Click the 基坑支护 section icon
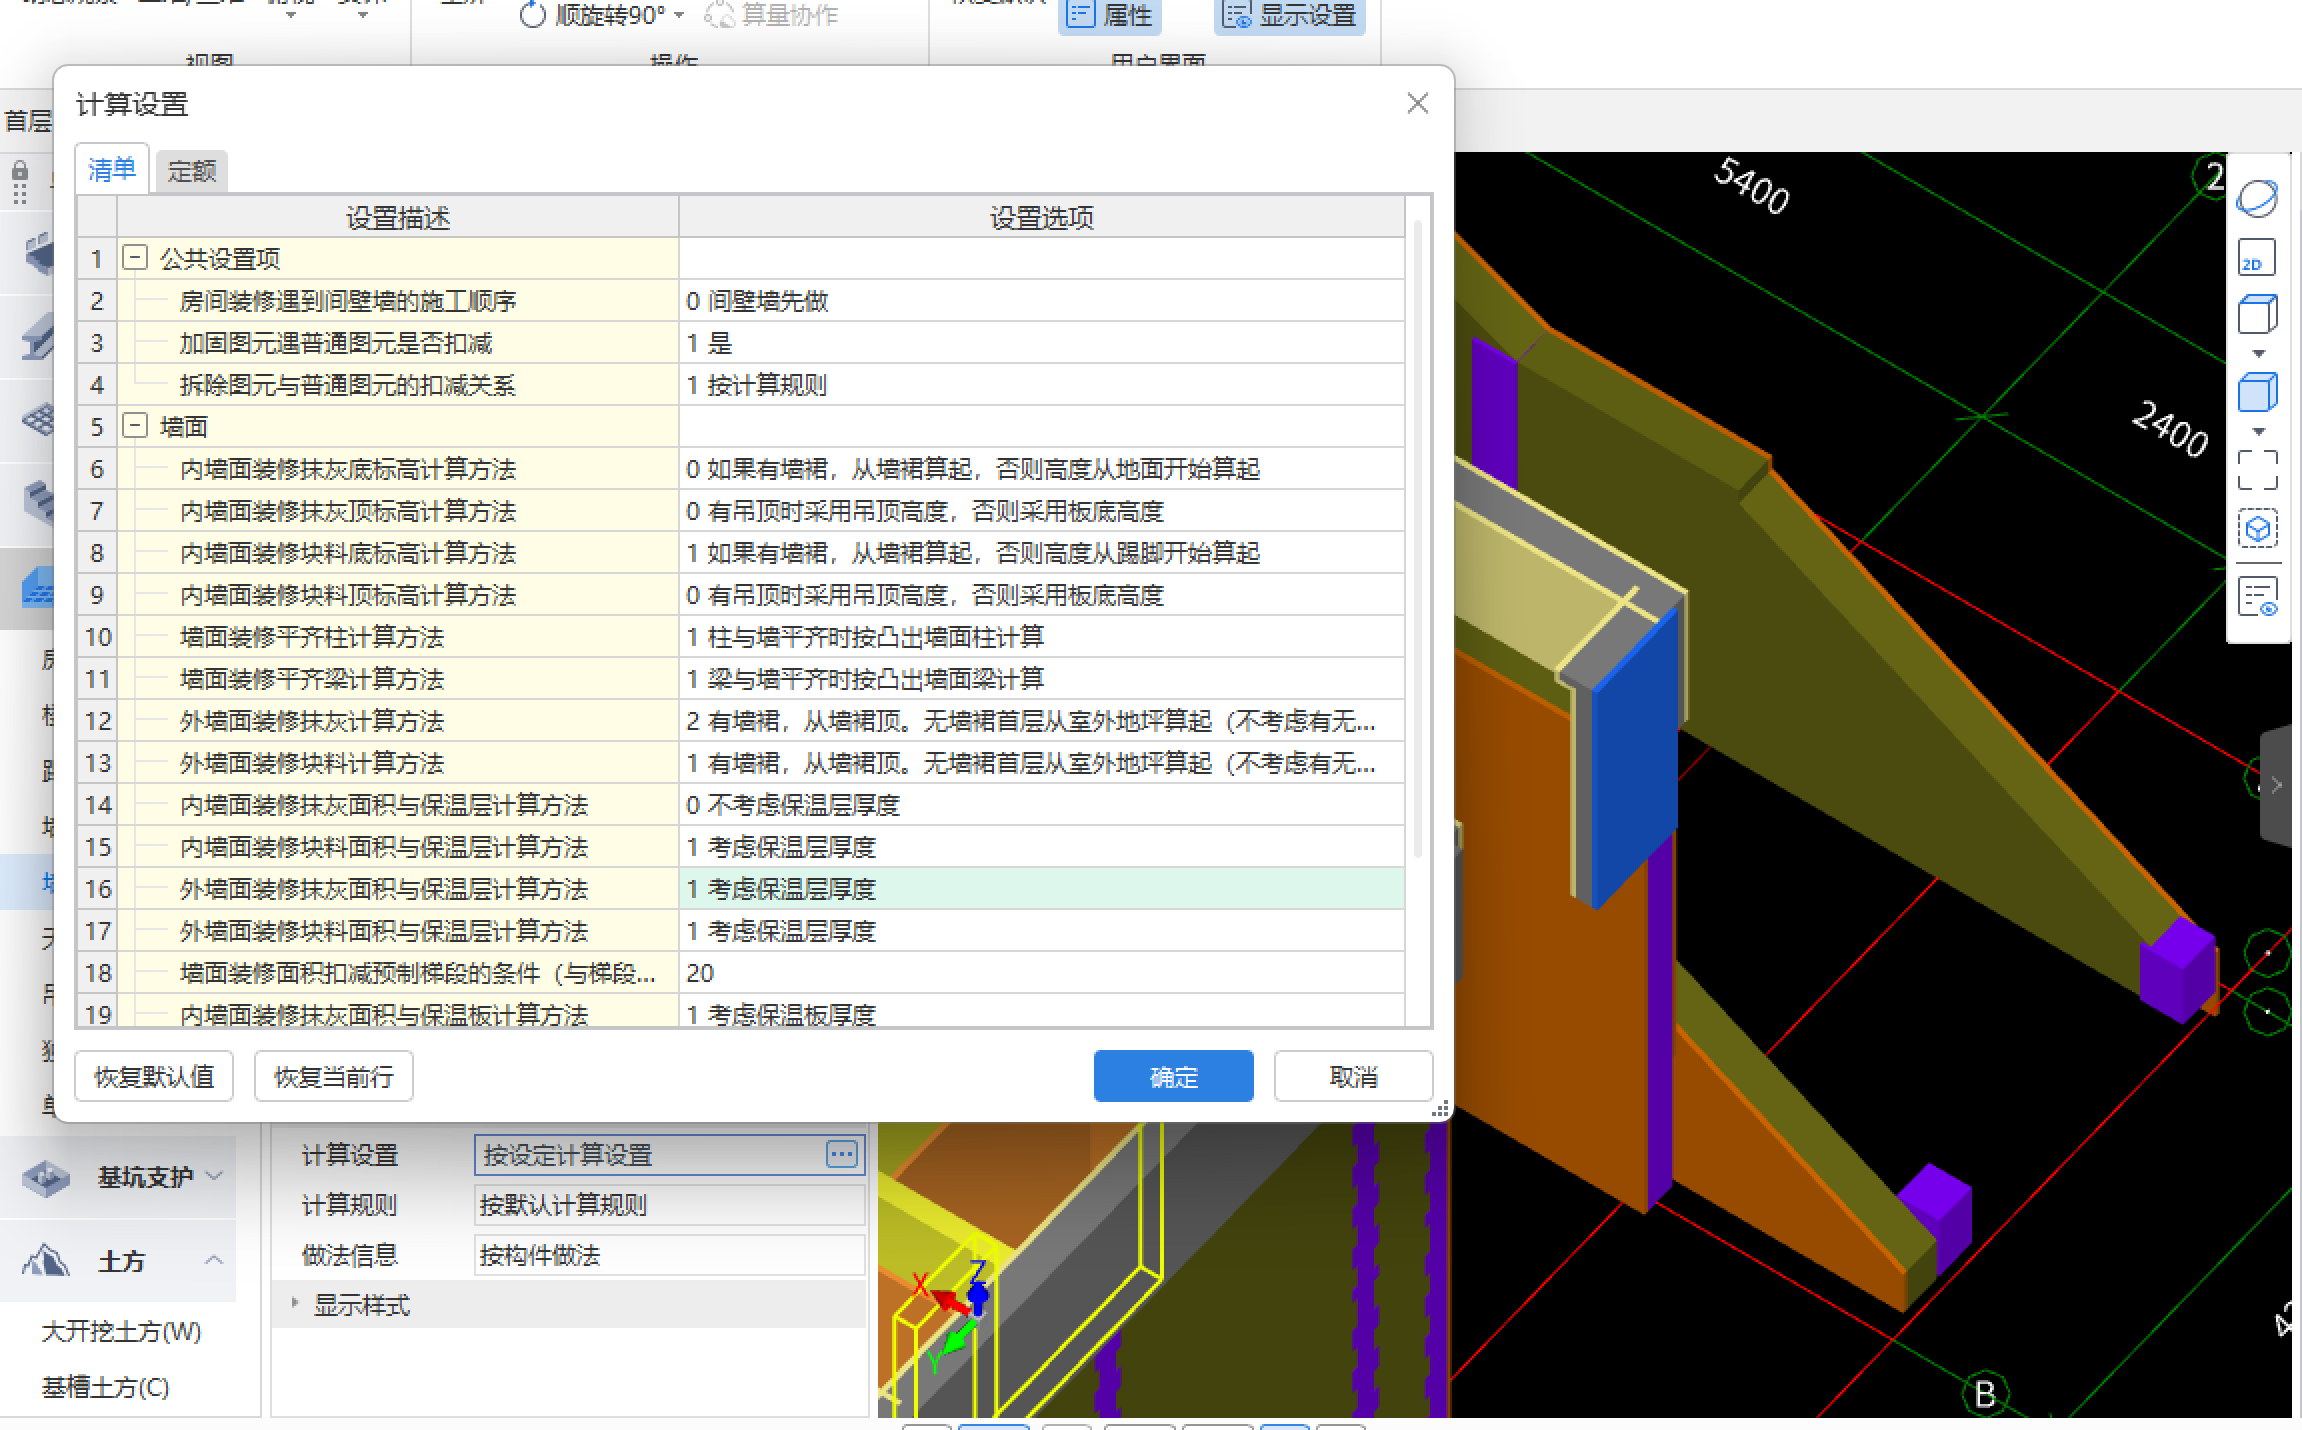2302x1430 pixels. tap(46, 1177)
